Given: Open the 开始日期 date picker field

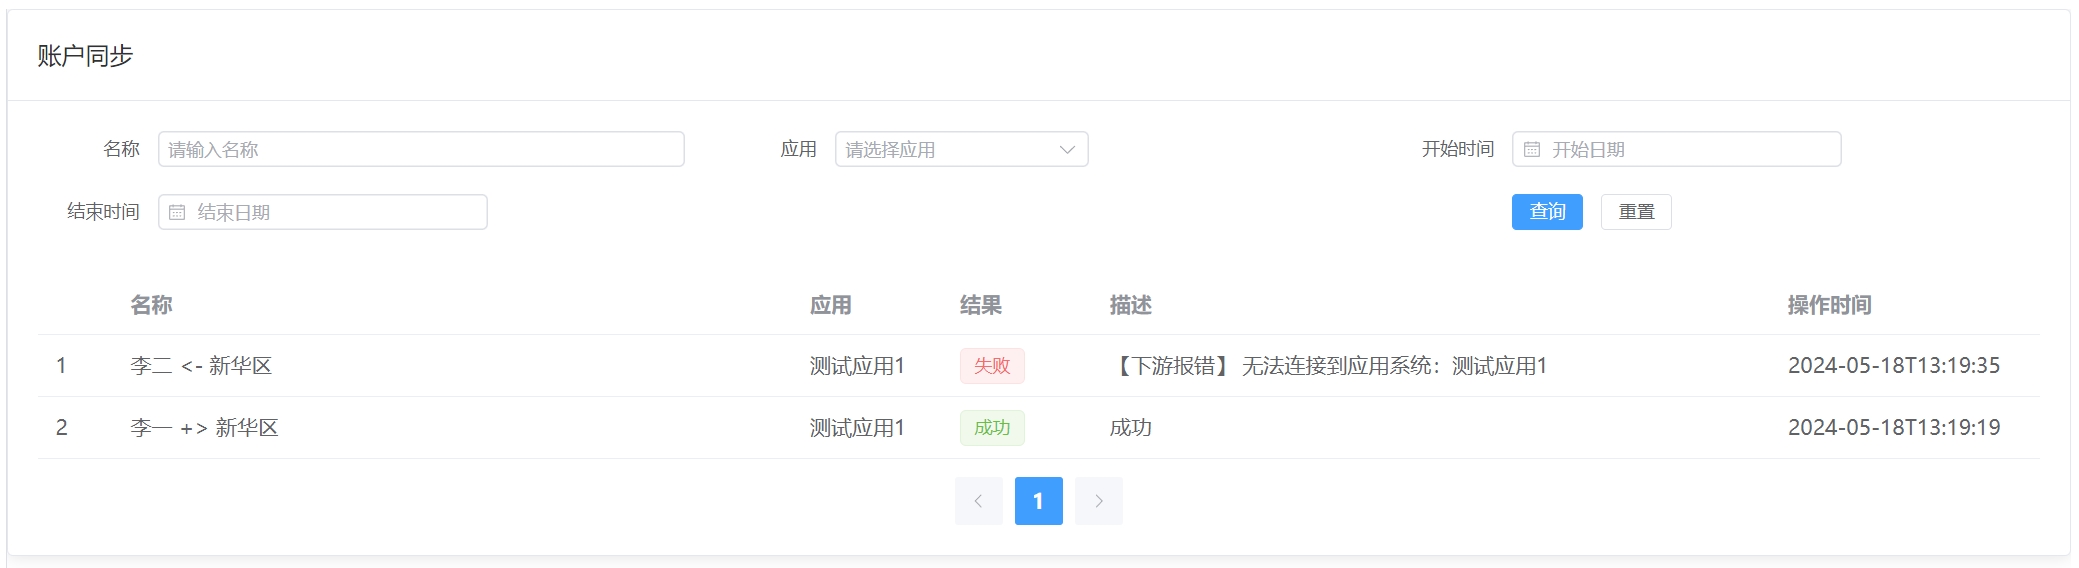Looking at the screenshot, I should pyautogui.click(x=1676, y=149).
